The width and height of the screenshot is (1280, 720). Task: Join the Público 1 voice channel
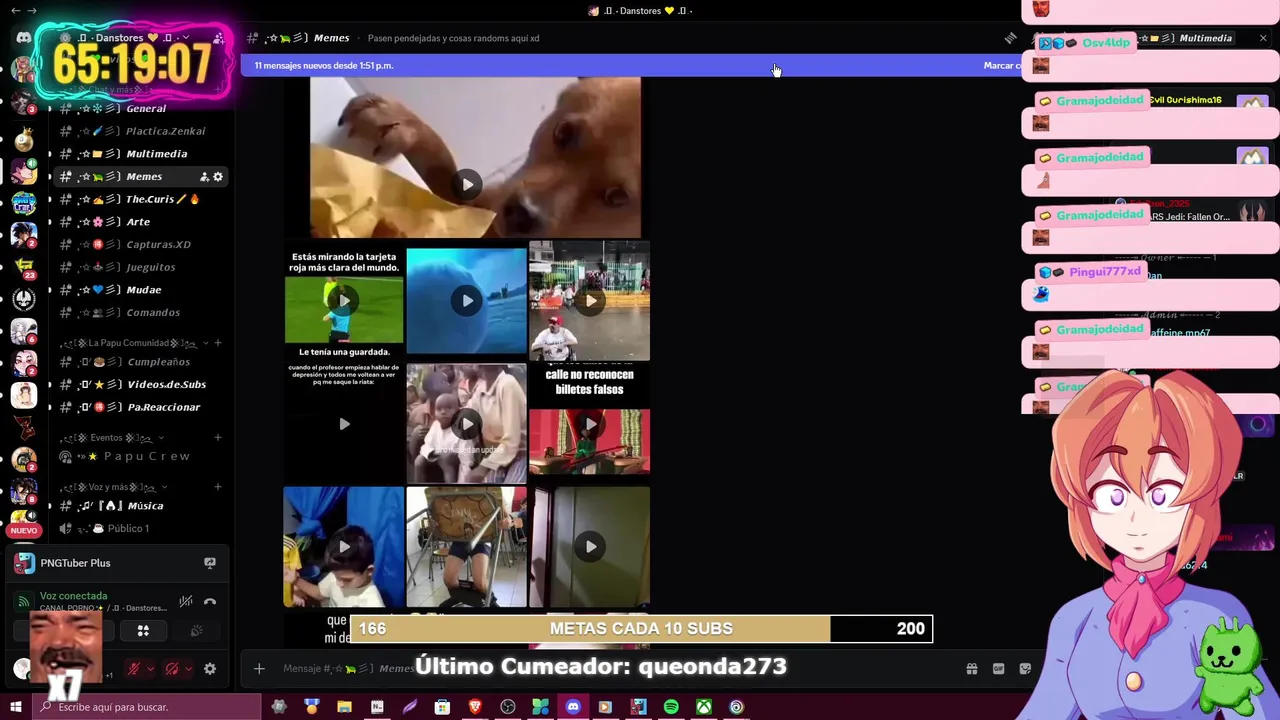pos(142,529)
